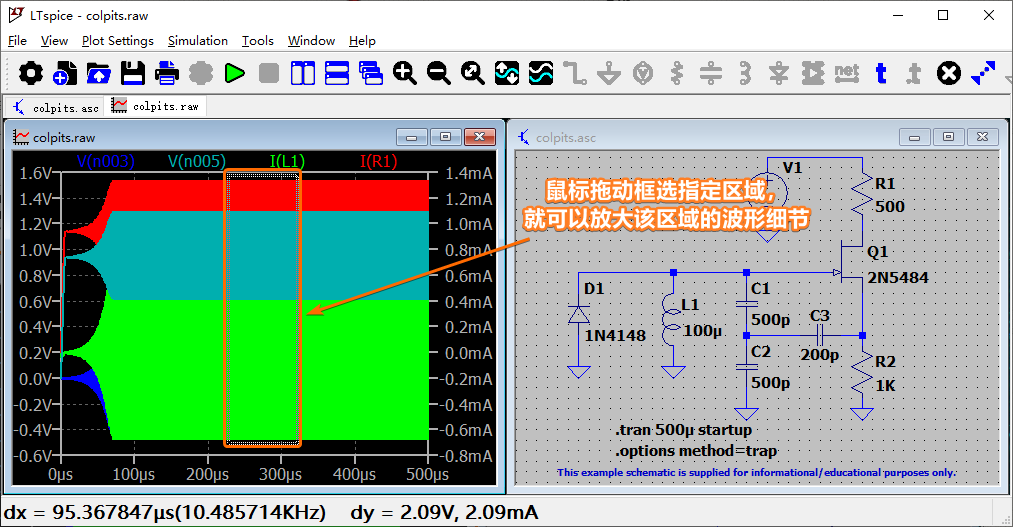Open the Simulation menu
The height and width of the screenshot is (527, 1013).
pyautogui.click(x=198, y=41)
